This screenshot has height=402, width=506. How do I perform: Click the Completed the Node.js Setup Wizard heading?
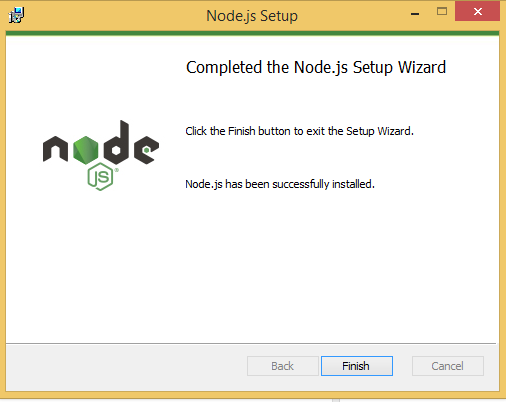(x=316, y=67)
